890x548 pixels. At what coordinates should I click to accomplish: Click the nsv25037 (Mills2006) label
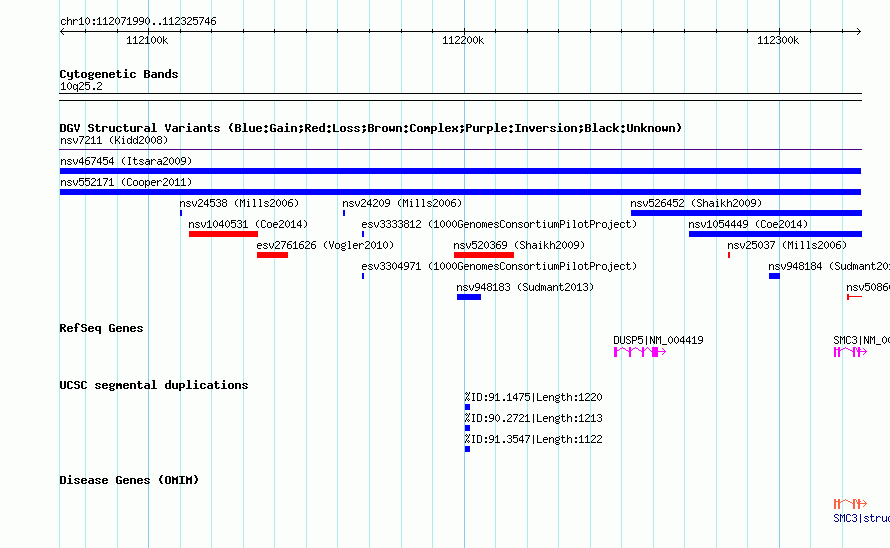(x=787, y=245)
